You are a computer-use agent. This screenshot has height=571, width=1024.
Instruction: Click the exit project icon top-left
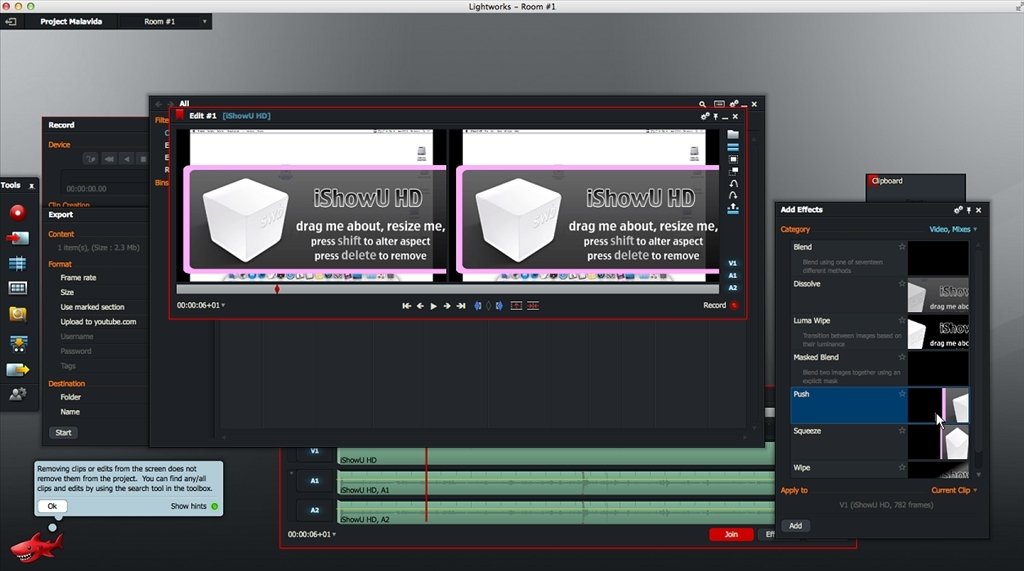coord(11,22)
